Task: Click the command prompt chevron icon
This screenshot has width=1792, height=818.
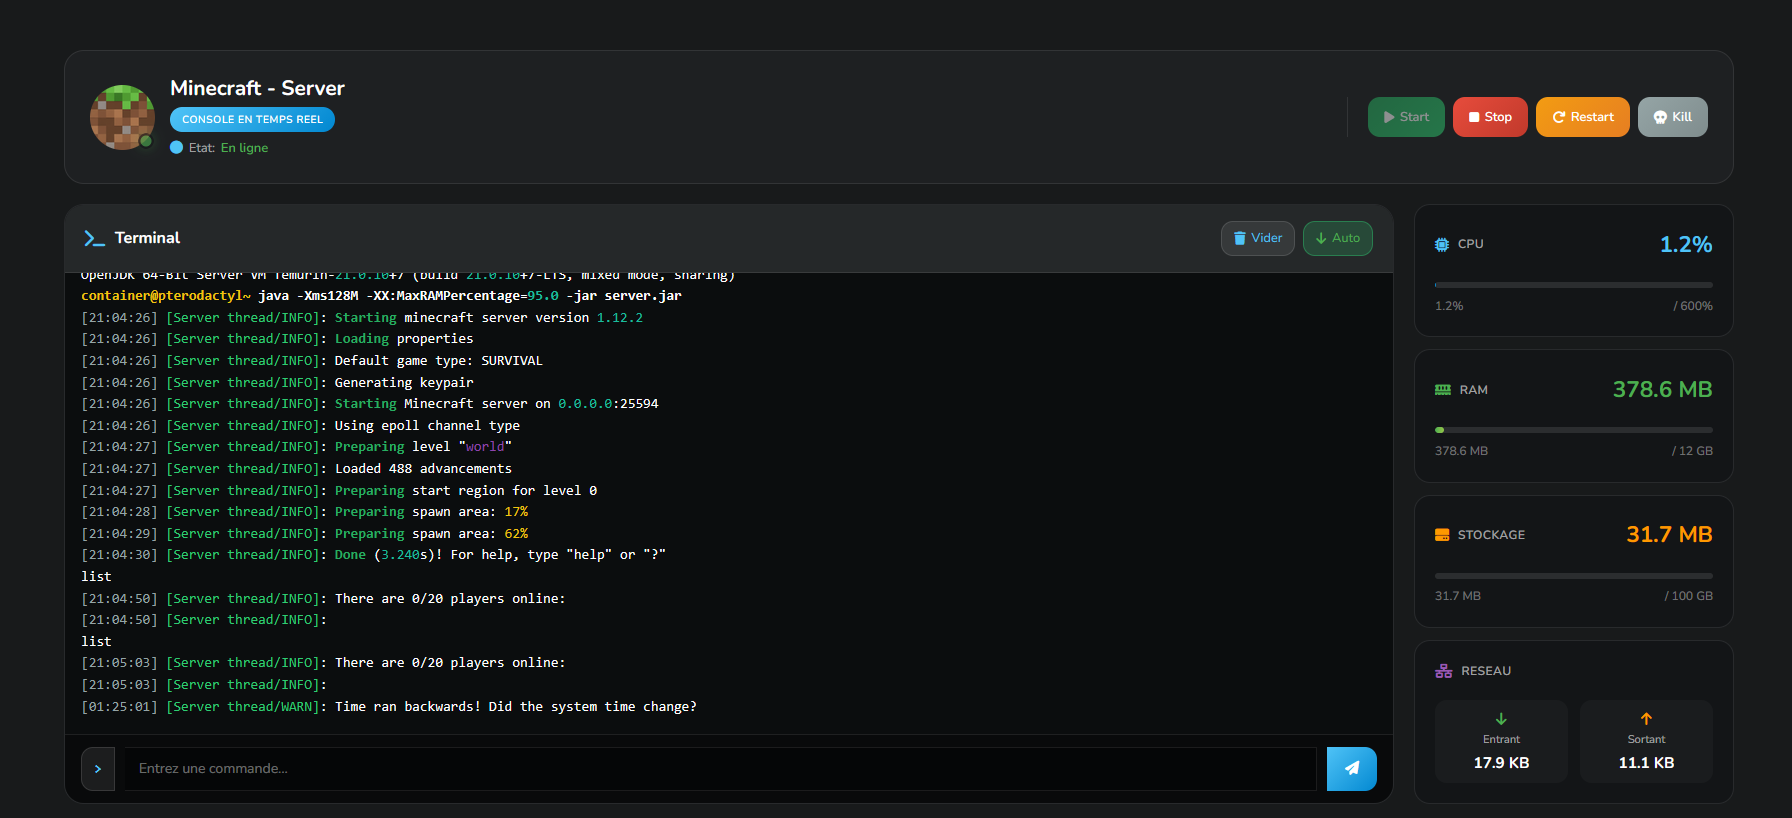Action: [98, 769]
